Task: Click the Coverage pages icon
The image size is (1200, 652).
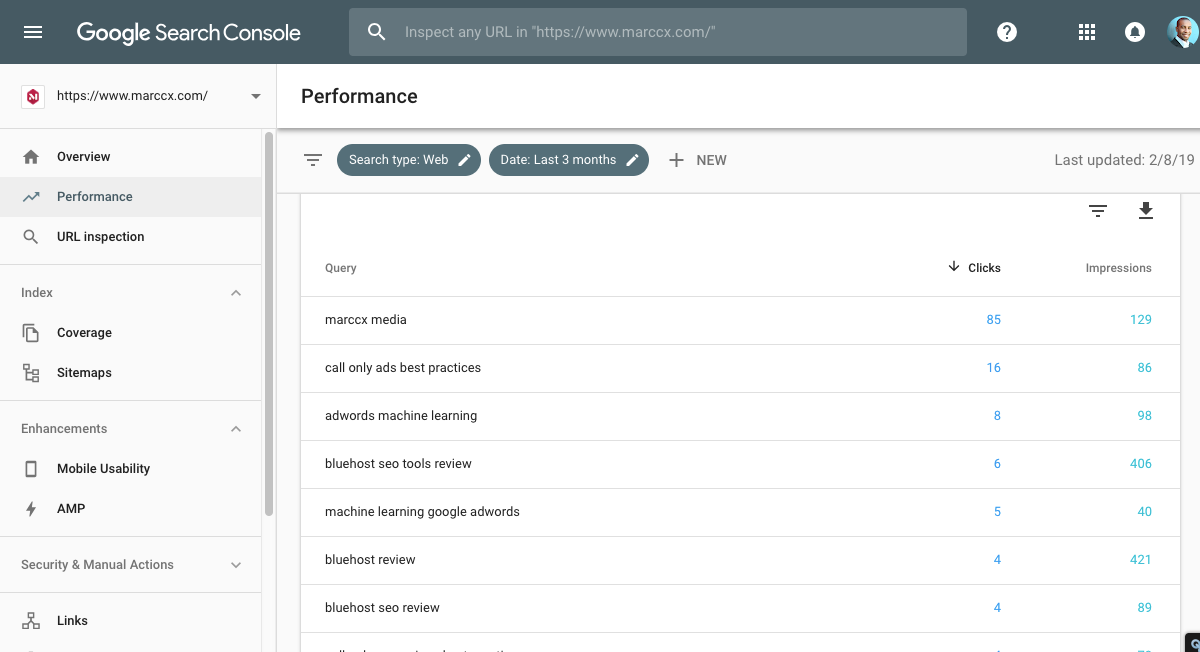Action: (31, 333)
